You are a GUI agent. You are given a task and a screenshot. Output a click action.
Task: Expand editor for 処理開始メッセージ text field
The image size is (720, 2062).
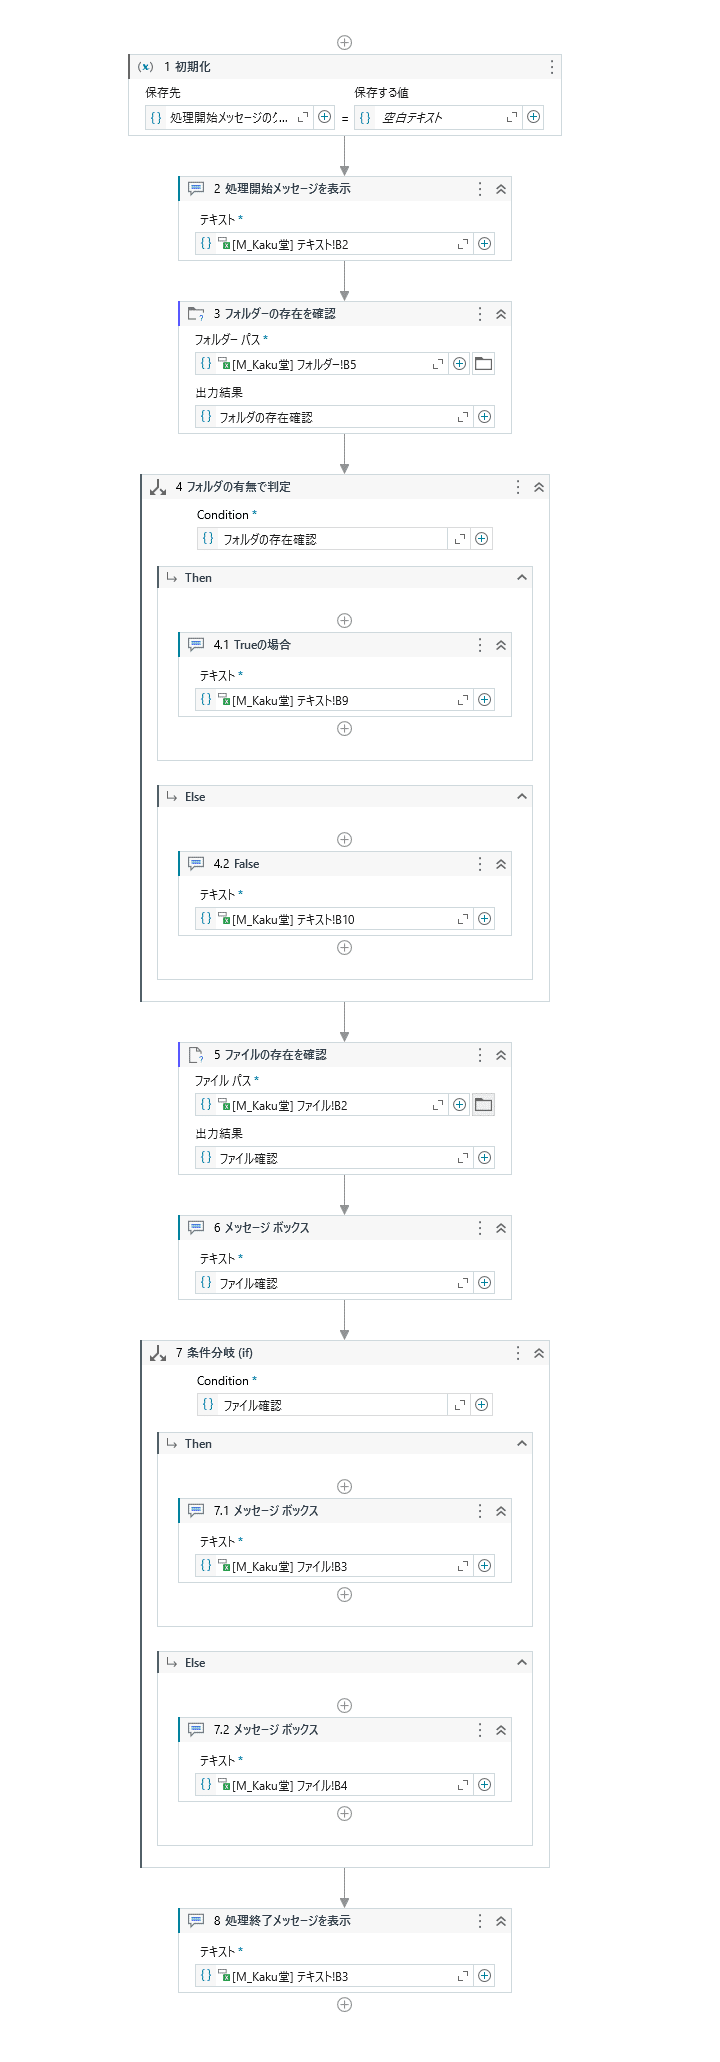coord(463,244)
